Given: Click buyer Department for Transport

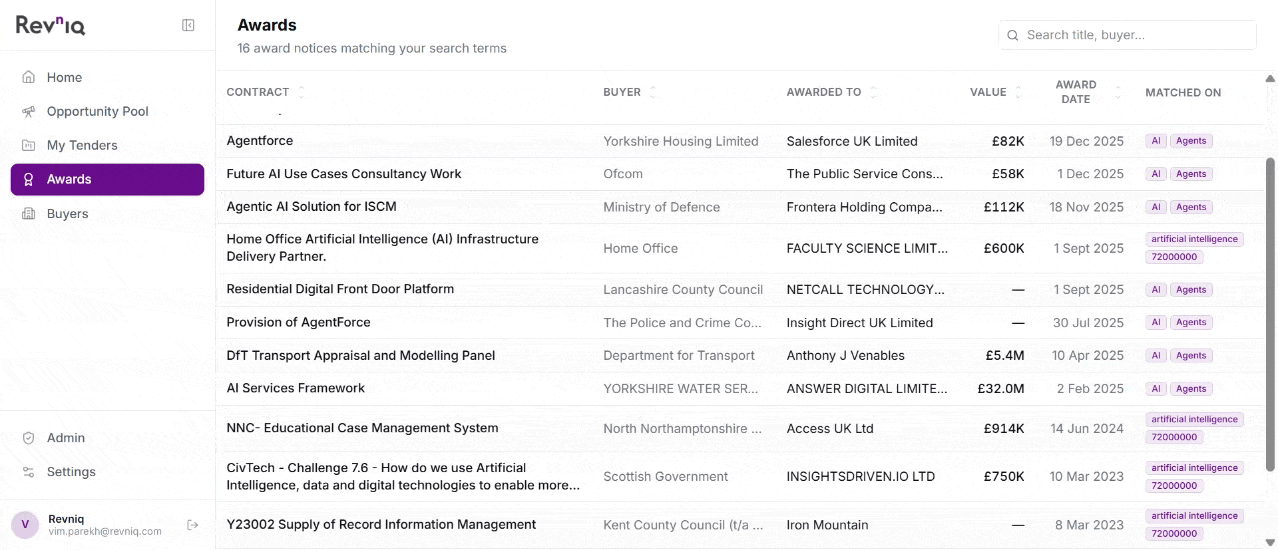Looking at the screenshot, I should (x=679, y=355).
